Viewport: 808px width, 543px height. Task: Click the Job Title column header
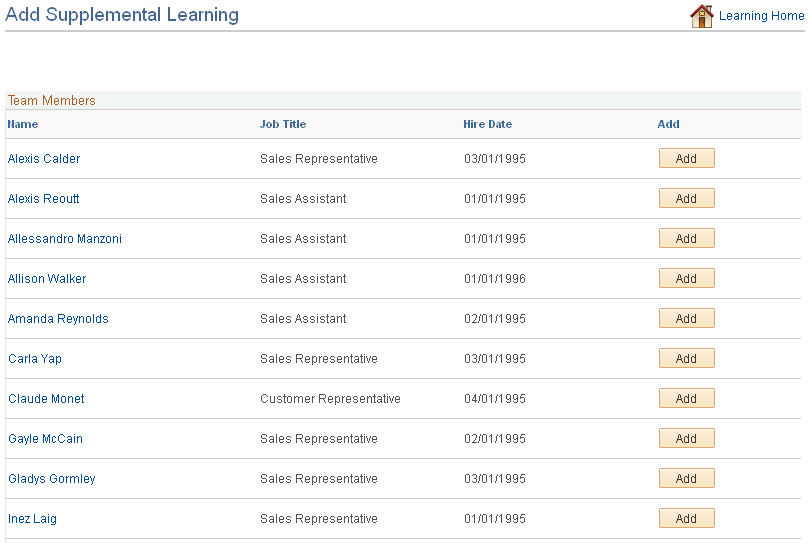click(283, 124)
